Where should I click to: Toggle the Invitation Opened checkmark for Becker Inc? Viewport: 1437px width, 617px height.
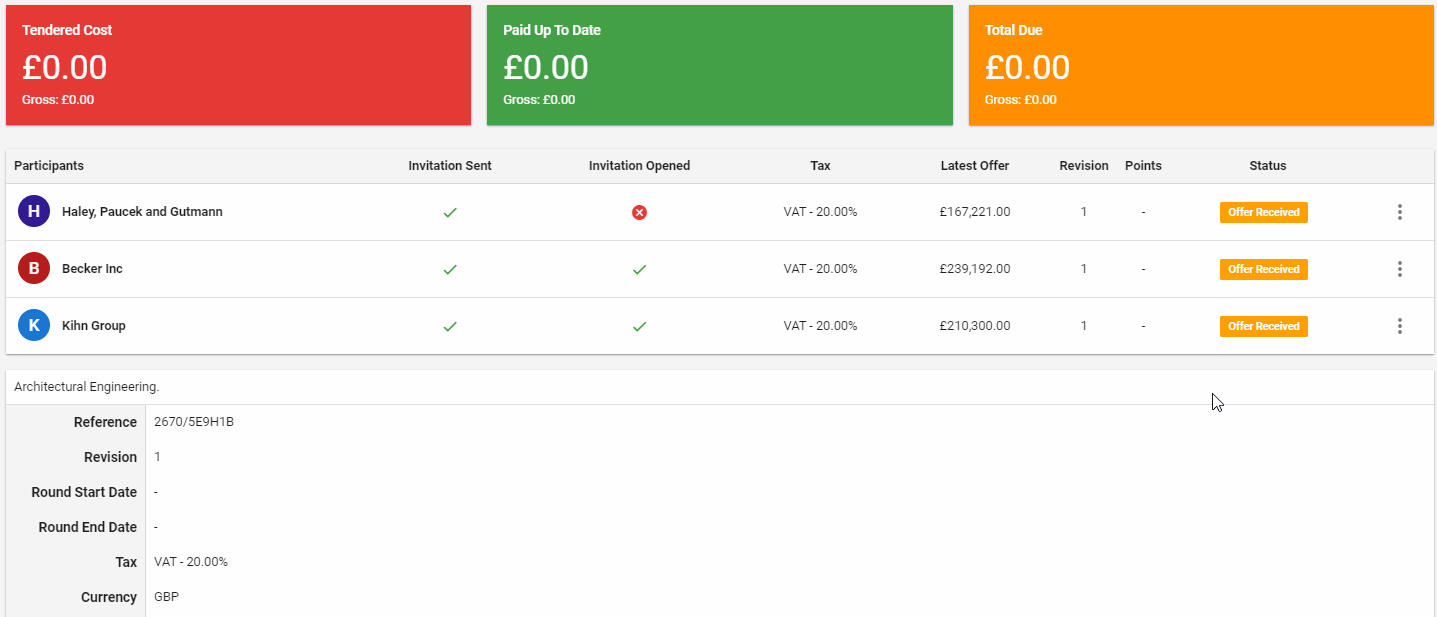[x=639, y=269]
